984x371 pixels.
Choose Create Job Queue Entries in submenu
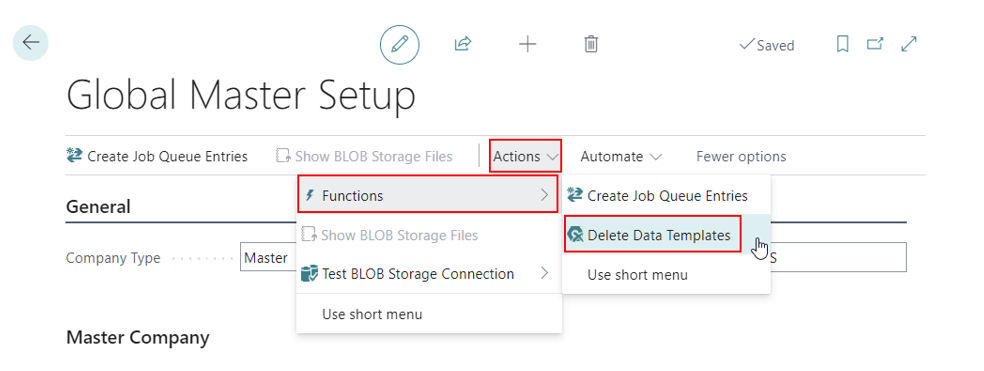(x=666, y=196)
